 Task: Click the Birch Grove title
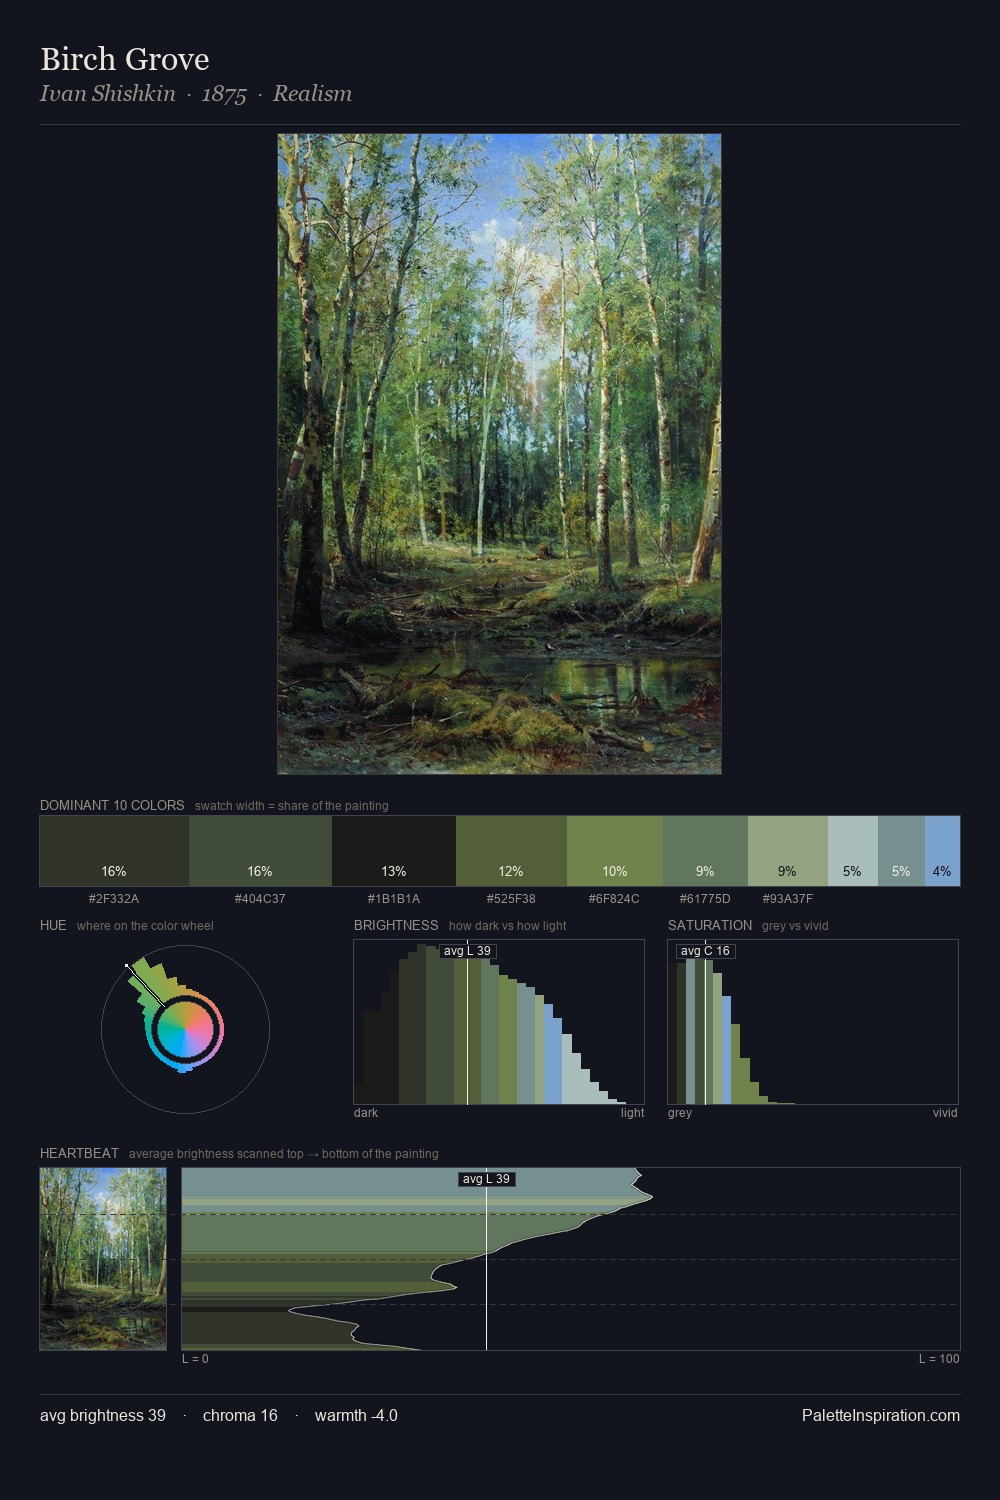tap(125, 59)
